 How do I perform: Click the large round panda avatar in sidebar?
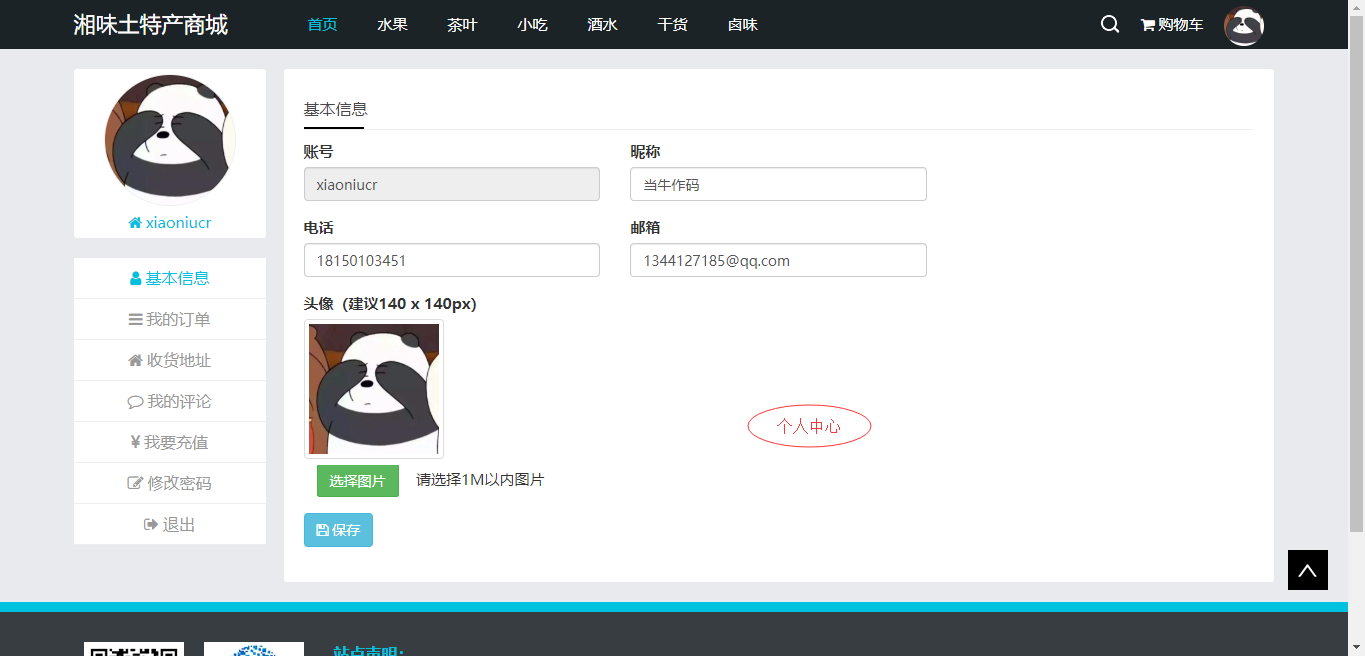click(x=170, y=140)
